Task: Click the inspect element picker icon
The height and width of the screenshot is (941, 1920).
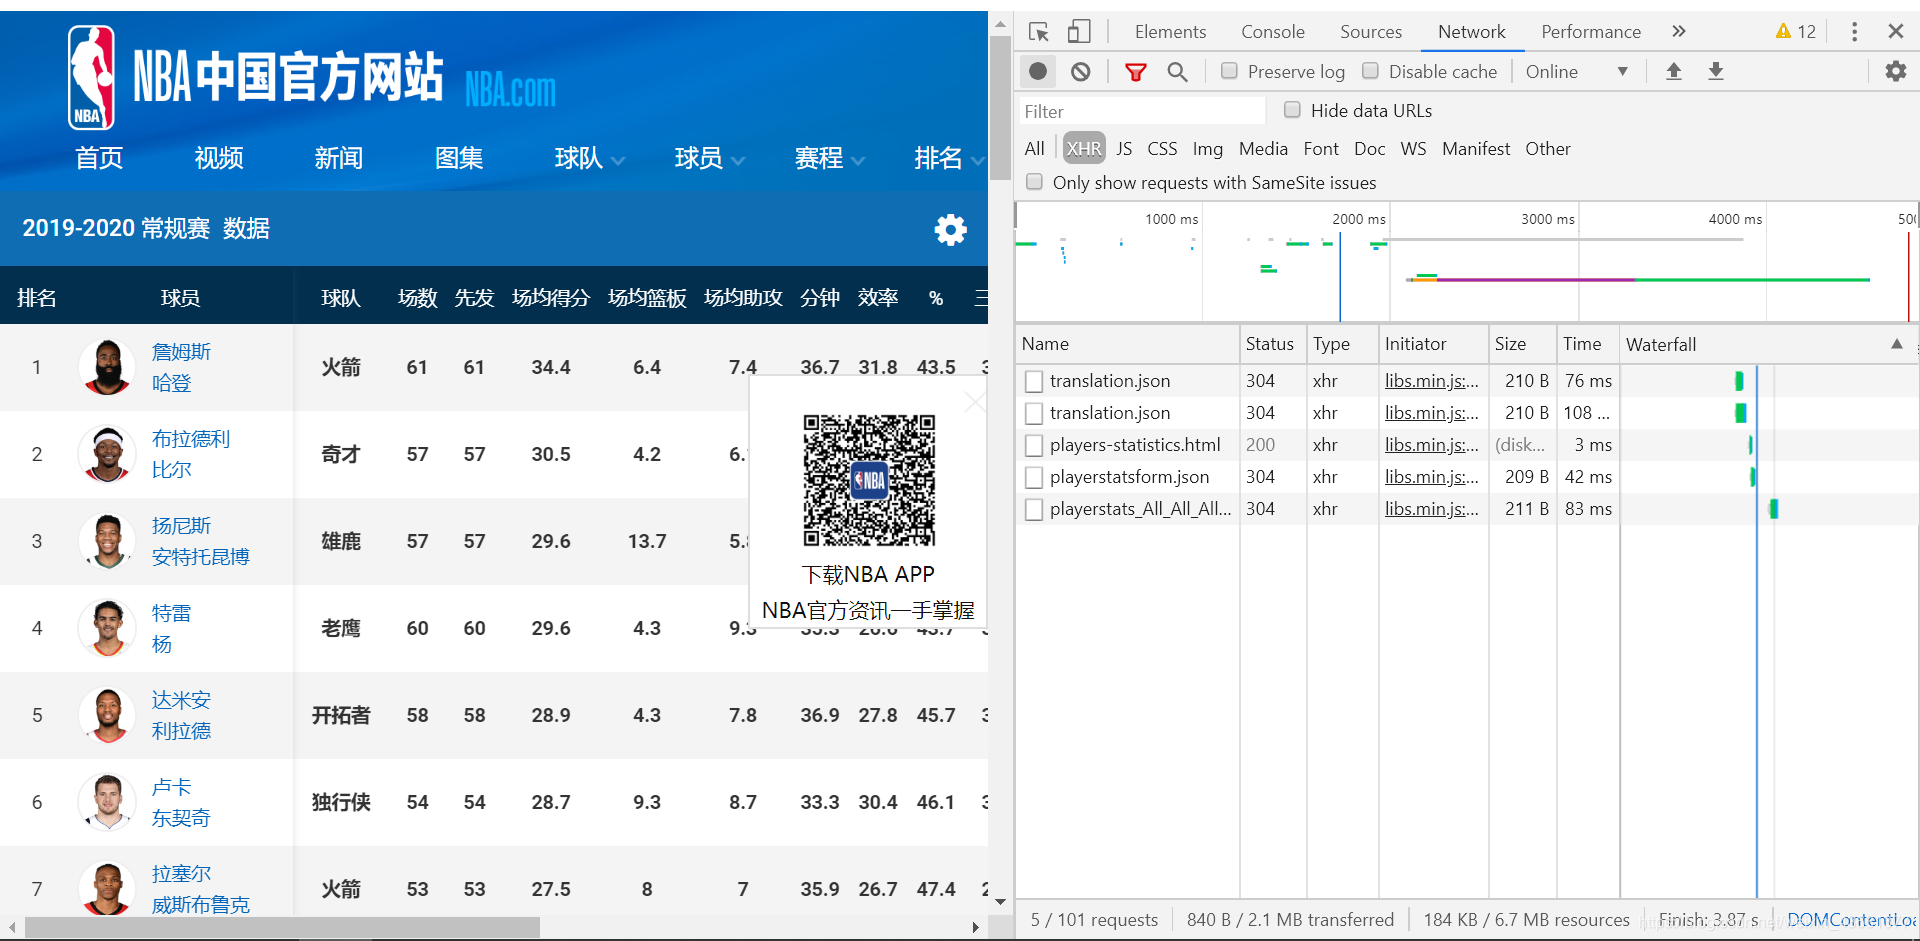Action: [x=1039, y=32]
